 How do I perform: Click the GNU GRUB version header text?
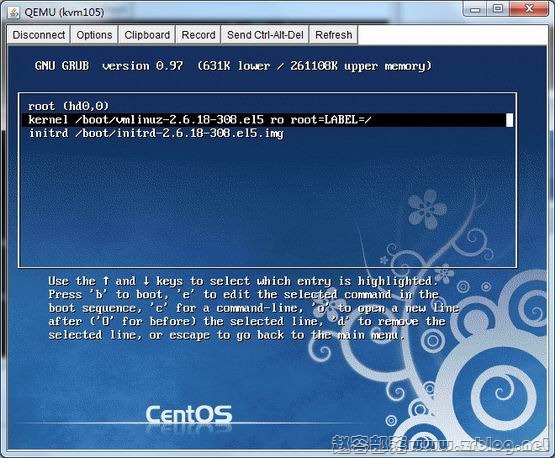[x=233, y=66]
